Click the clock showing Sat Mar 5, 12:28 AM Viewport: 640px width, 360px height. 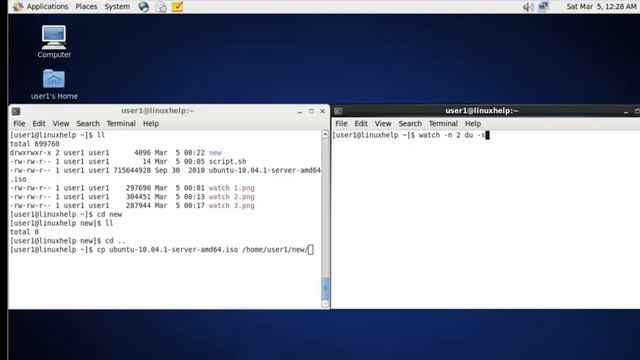coord(601,7)
